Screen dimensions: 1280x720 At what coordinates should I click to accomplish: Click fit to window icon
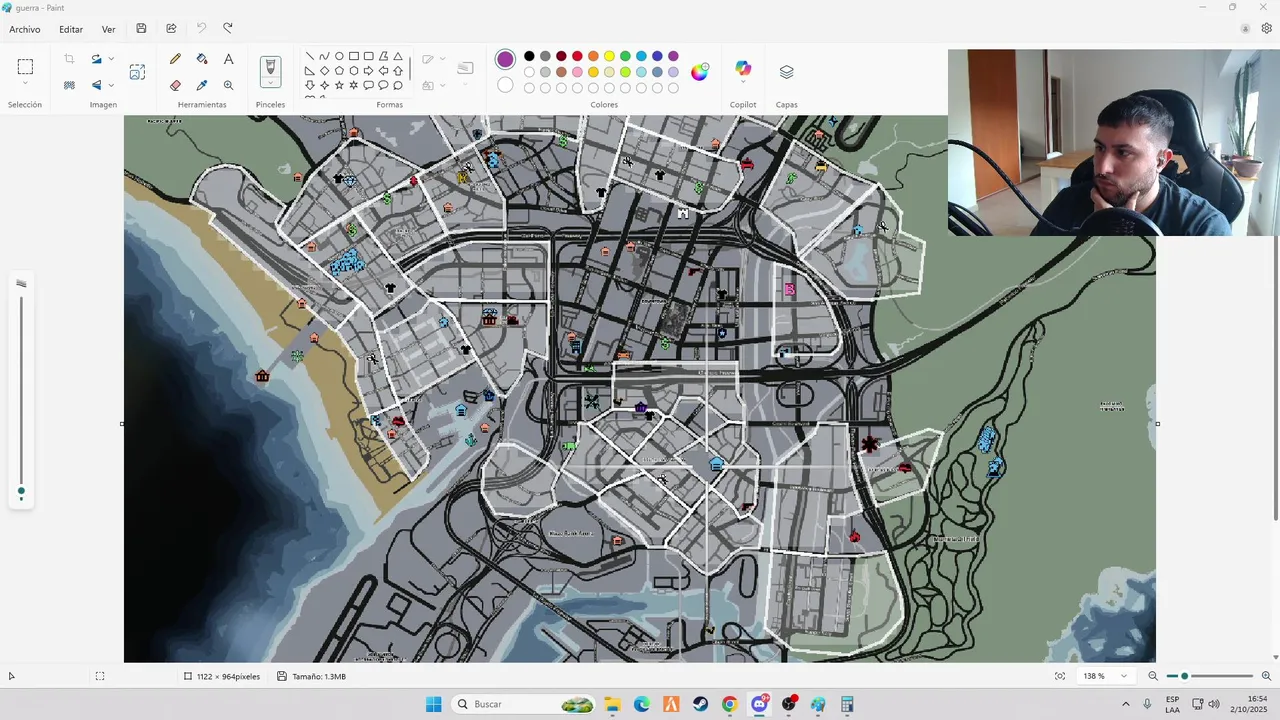tap(1060, 676)
